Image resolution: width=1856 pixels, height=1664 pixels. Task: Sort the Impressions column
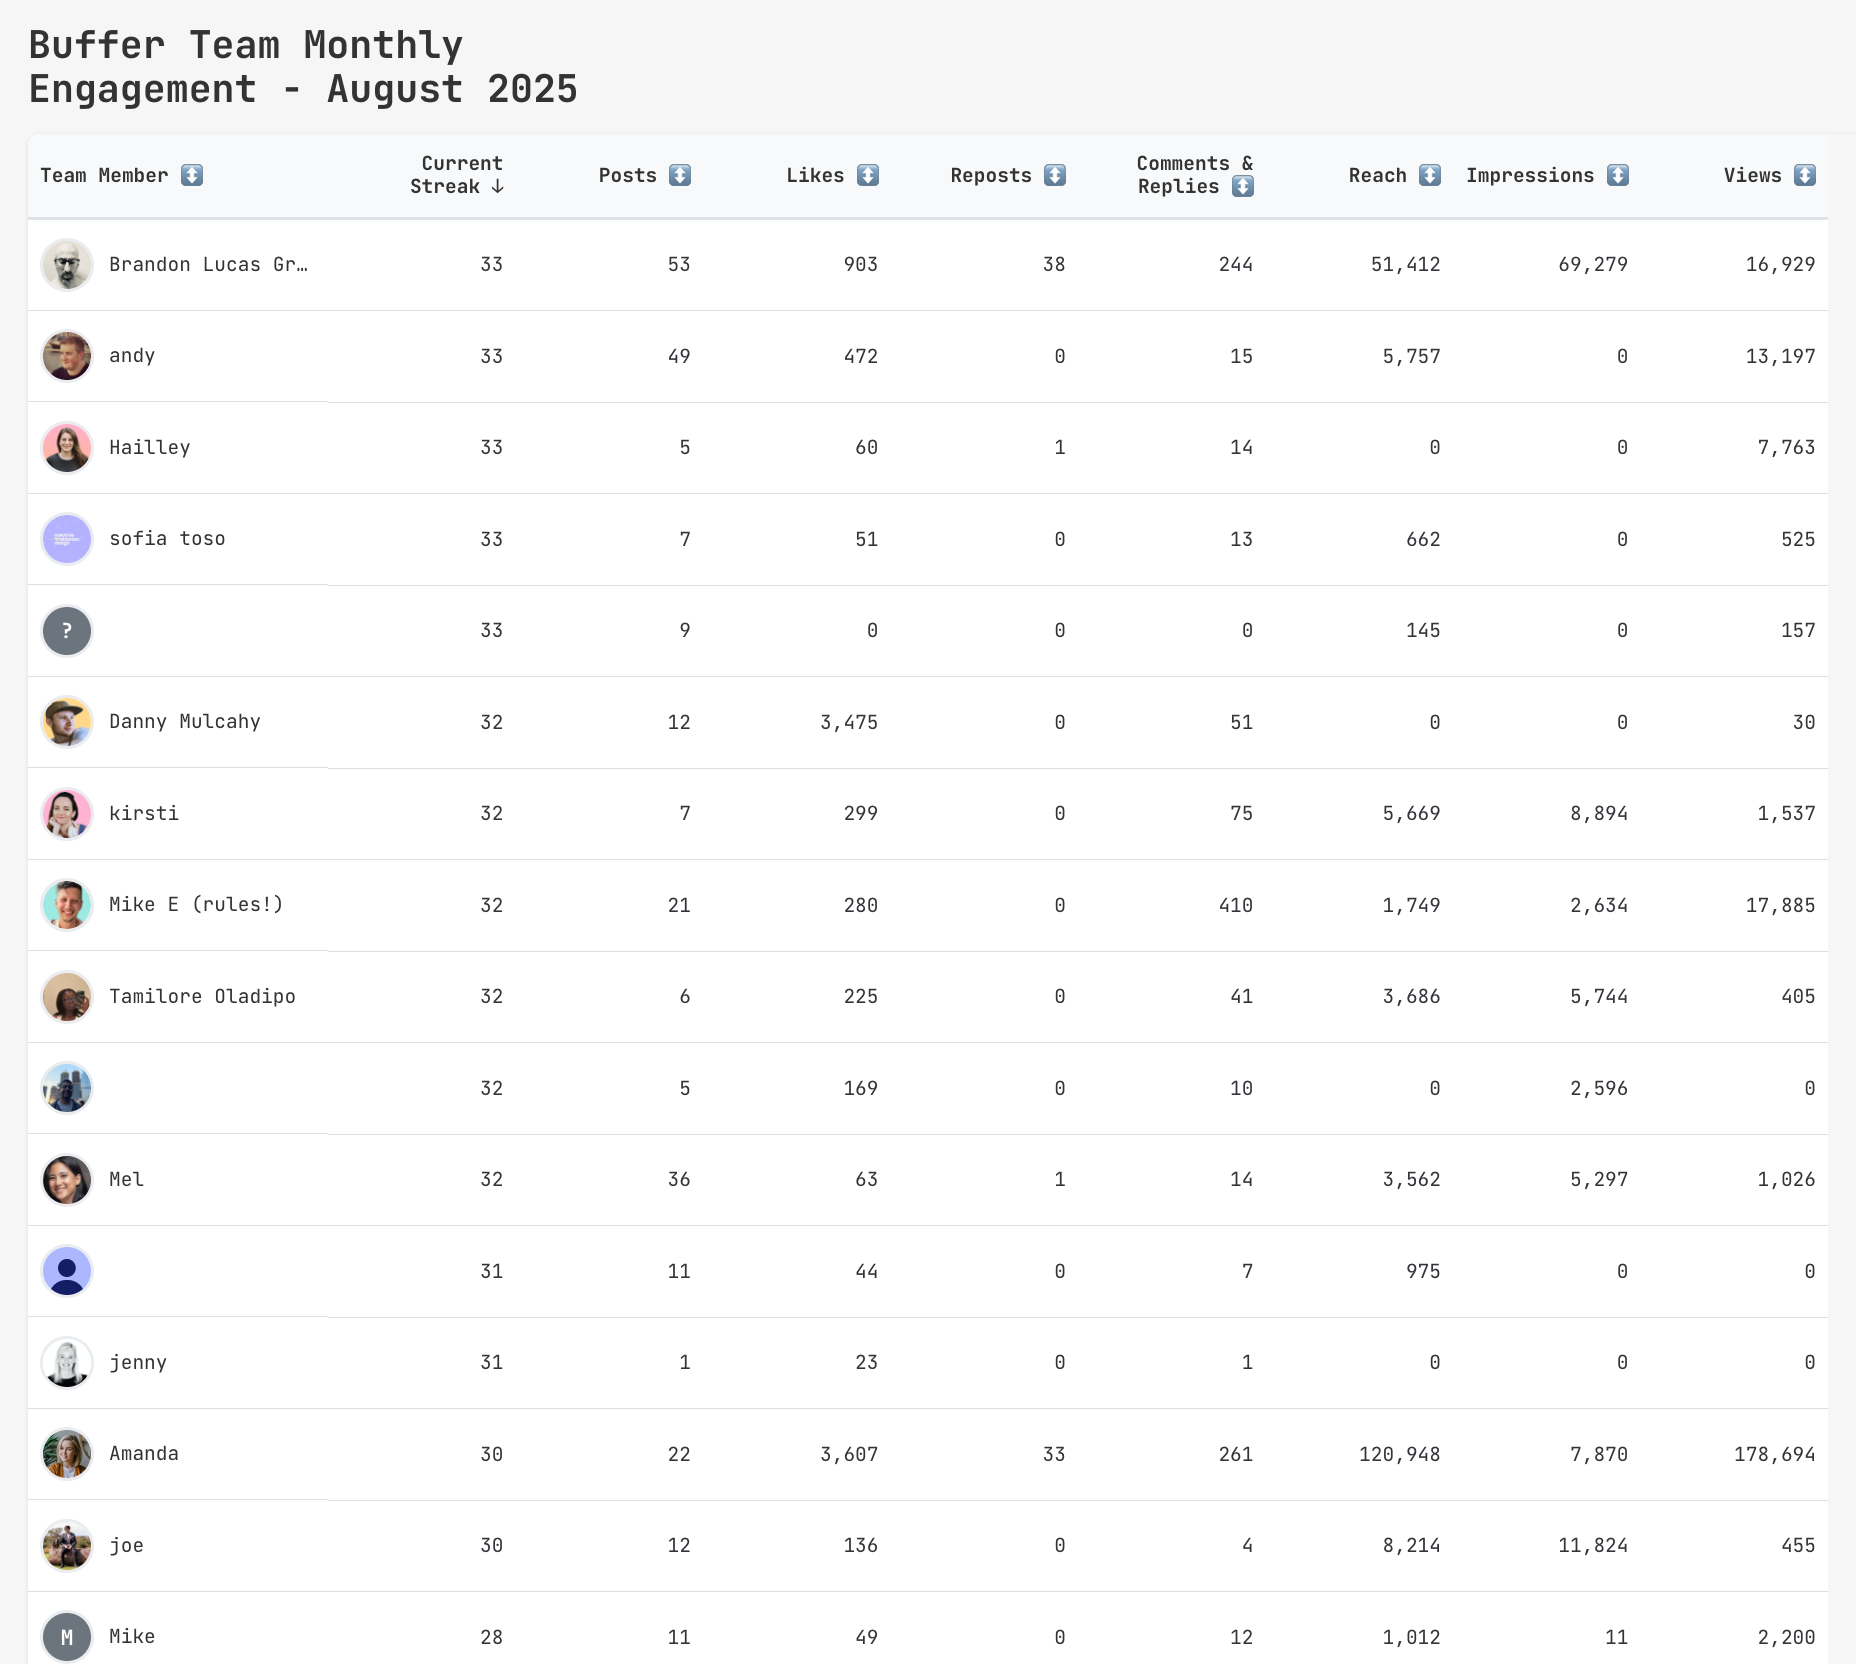pyautogui.click(x=1617, y=175)
